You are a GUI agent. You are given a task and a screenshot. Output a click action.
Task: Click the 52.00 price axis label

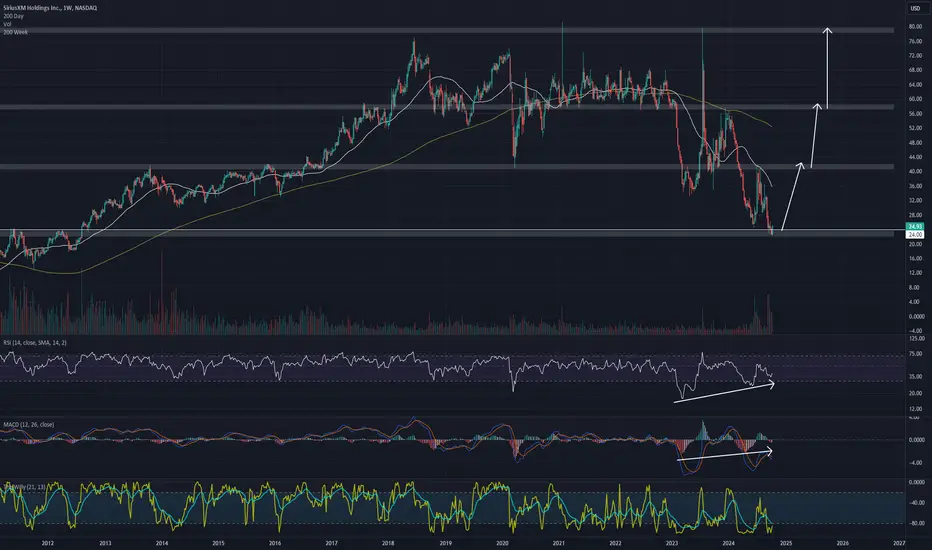coord(915,128)
